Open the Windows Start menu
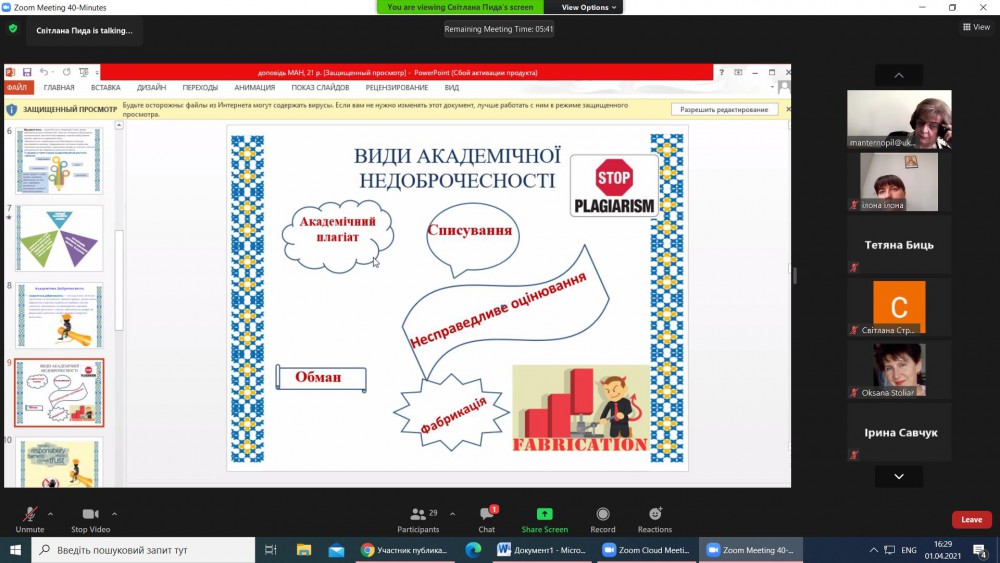1000x563 pixels. click(15, 550)
